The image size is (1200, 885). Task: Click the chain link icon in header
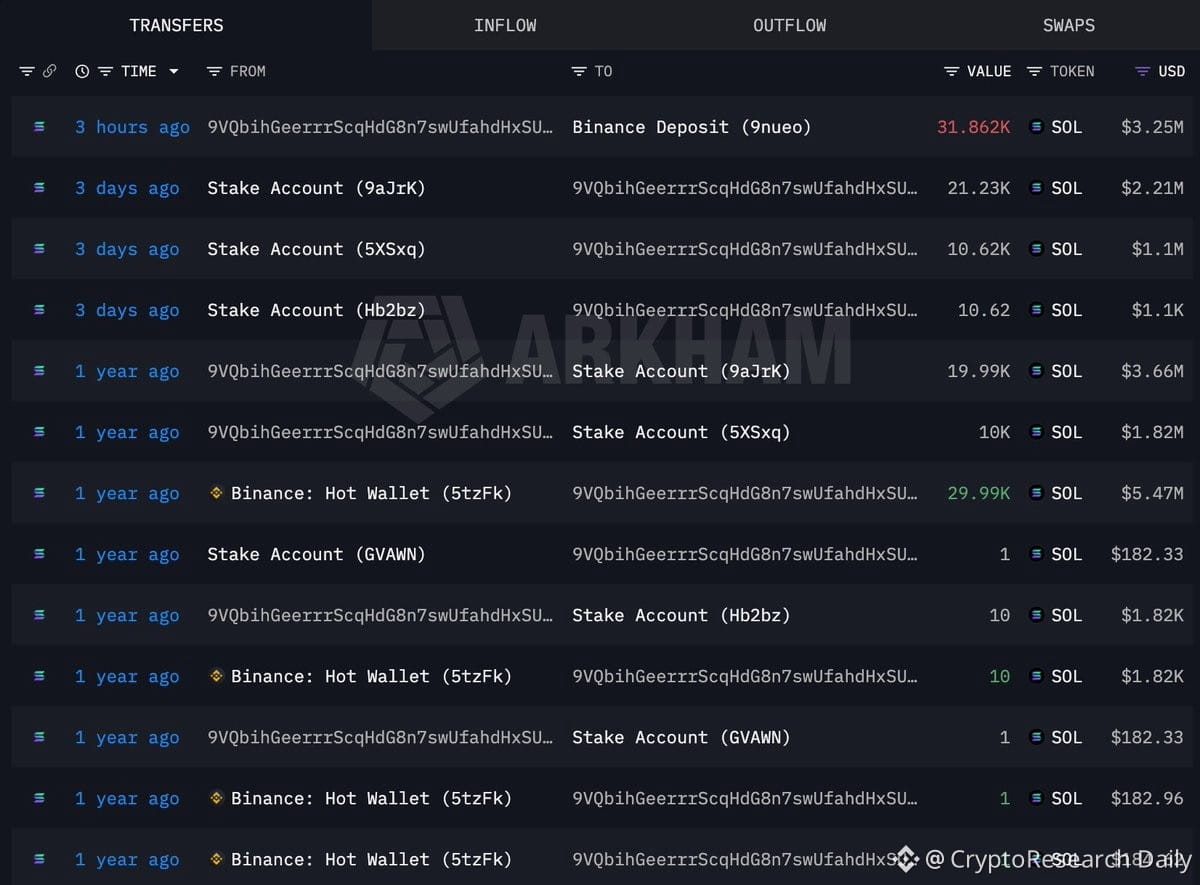point(50,71)
